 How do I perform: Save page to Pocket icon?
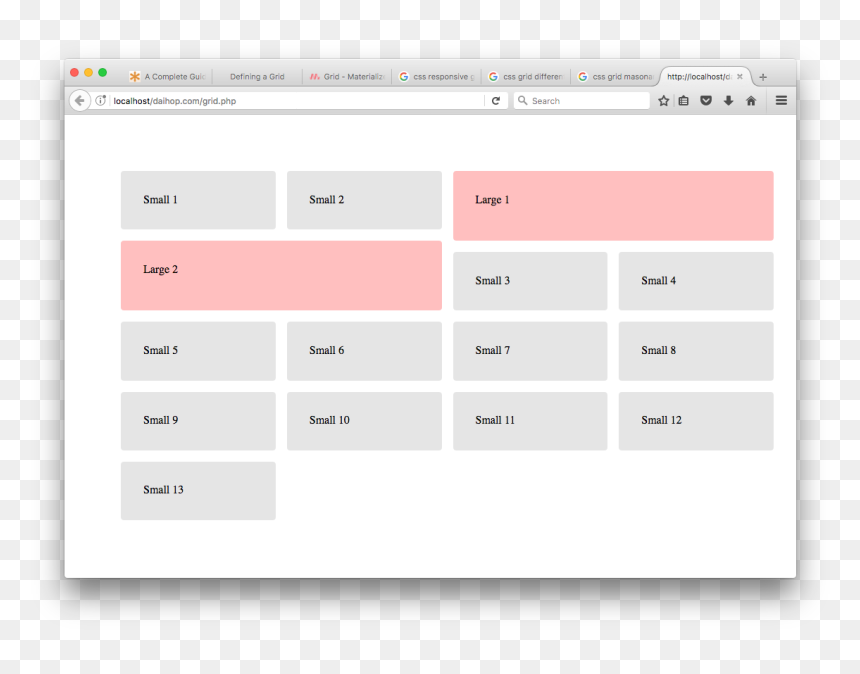pyautogui.click(x=706, y=100)
